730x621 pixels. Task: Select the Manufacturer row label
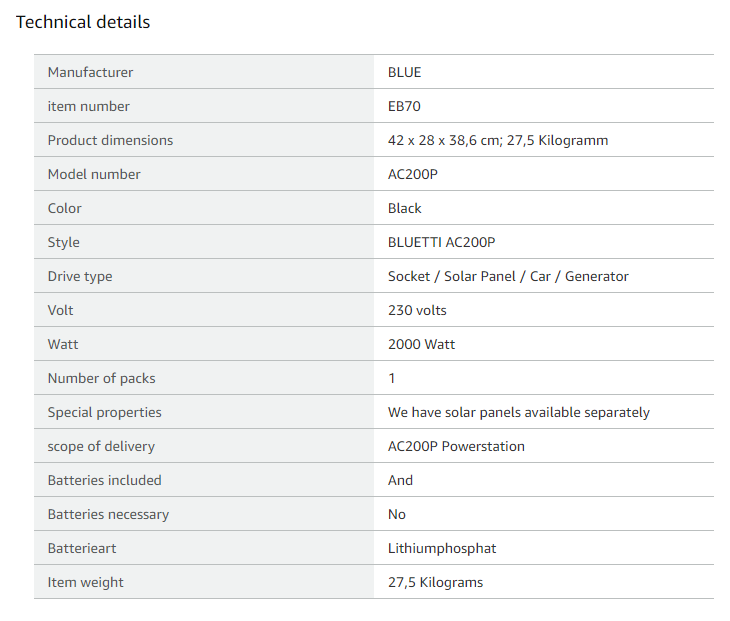(x=90, y=72)
